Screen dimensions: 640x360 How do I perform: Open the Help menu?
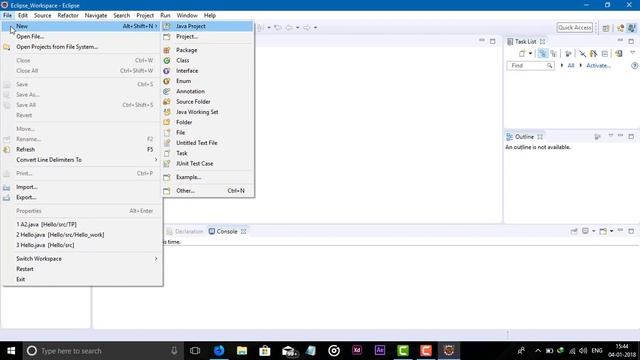tap(210, 16)
